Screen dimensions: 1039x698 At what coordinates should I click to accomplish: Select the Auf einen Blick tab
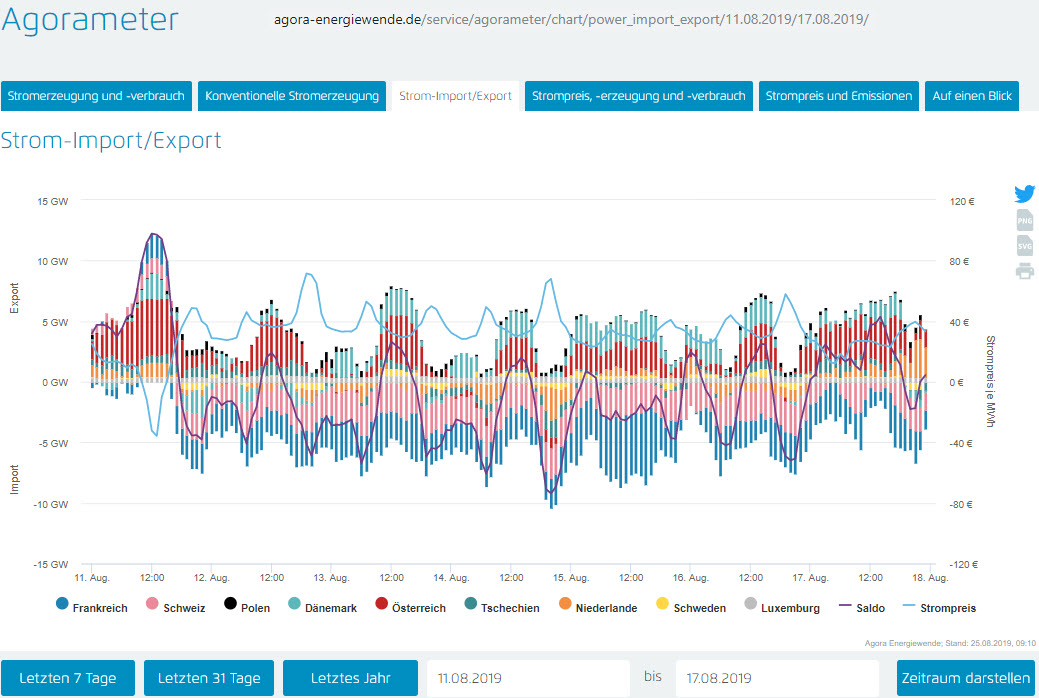click(971, 97)
